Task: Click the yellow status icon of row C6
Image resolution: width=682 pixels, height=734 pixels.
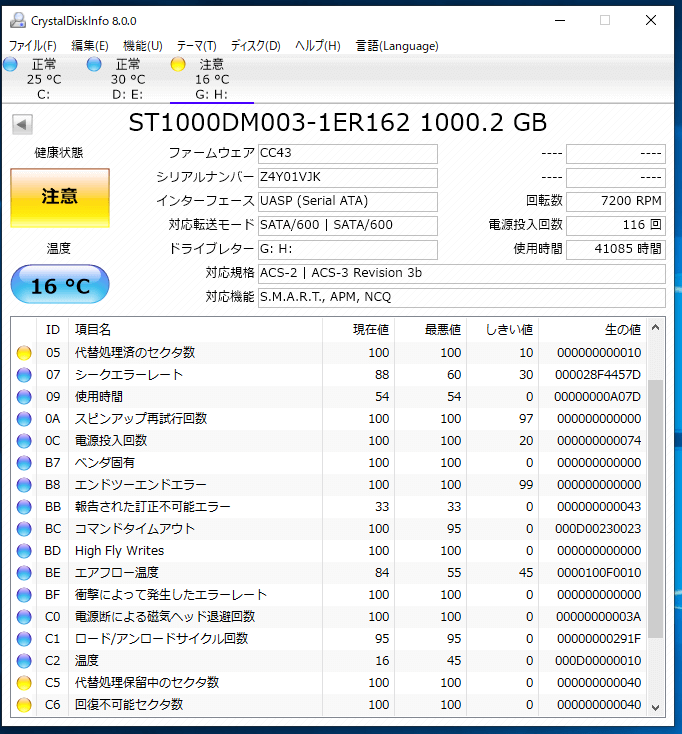Action: tap(24, 705)
